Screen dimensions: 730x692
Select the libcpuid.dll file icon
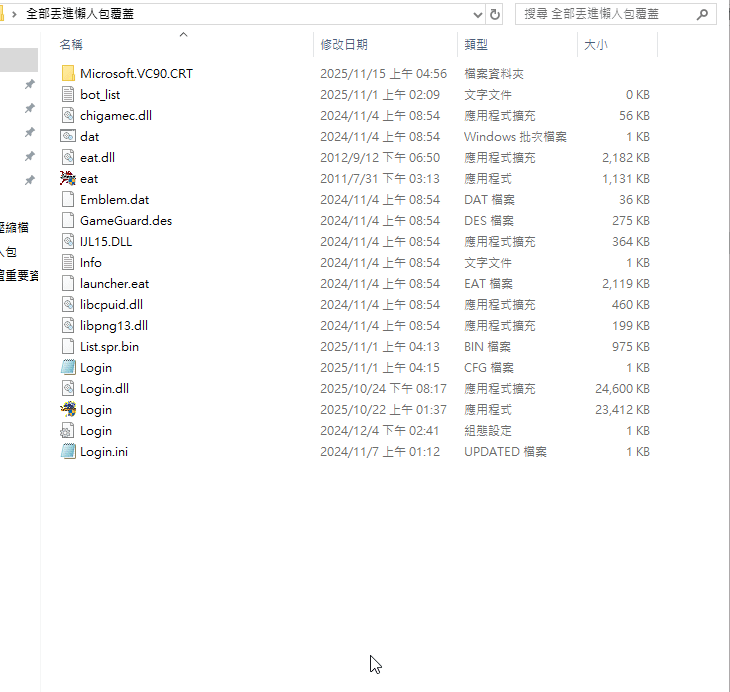(x=68, y=304)
